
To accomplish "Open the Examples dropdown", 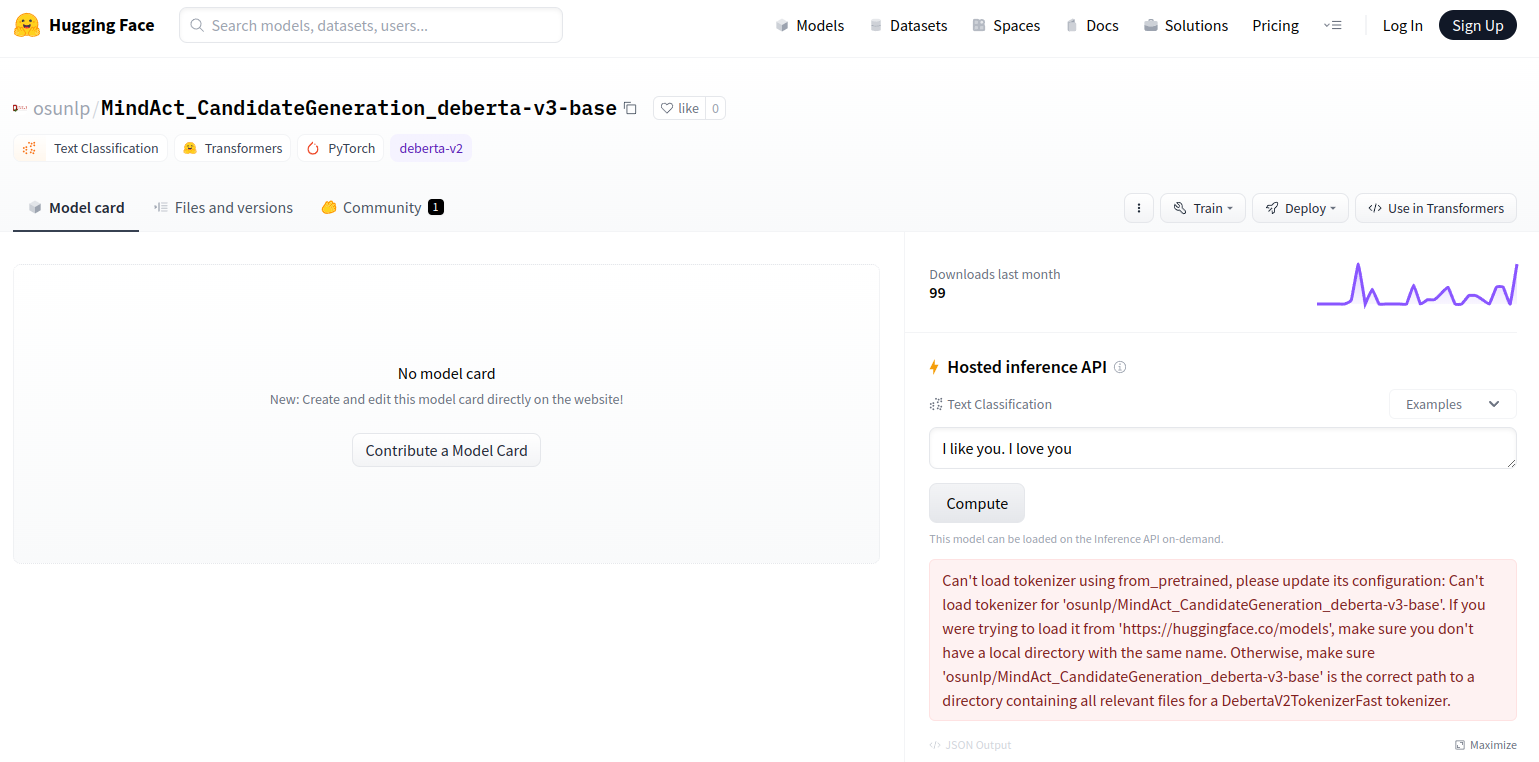I will [1452, 404].
